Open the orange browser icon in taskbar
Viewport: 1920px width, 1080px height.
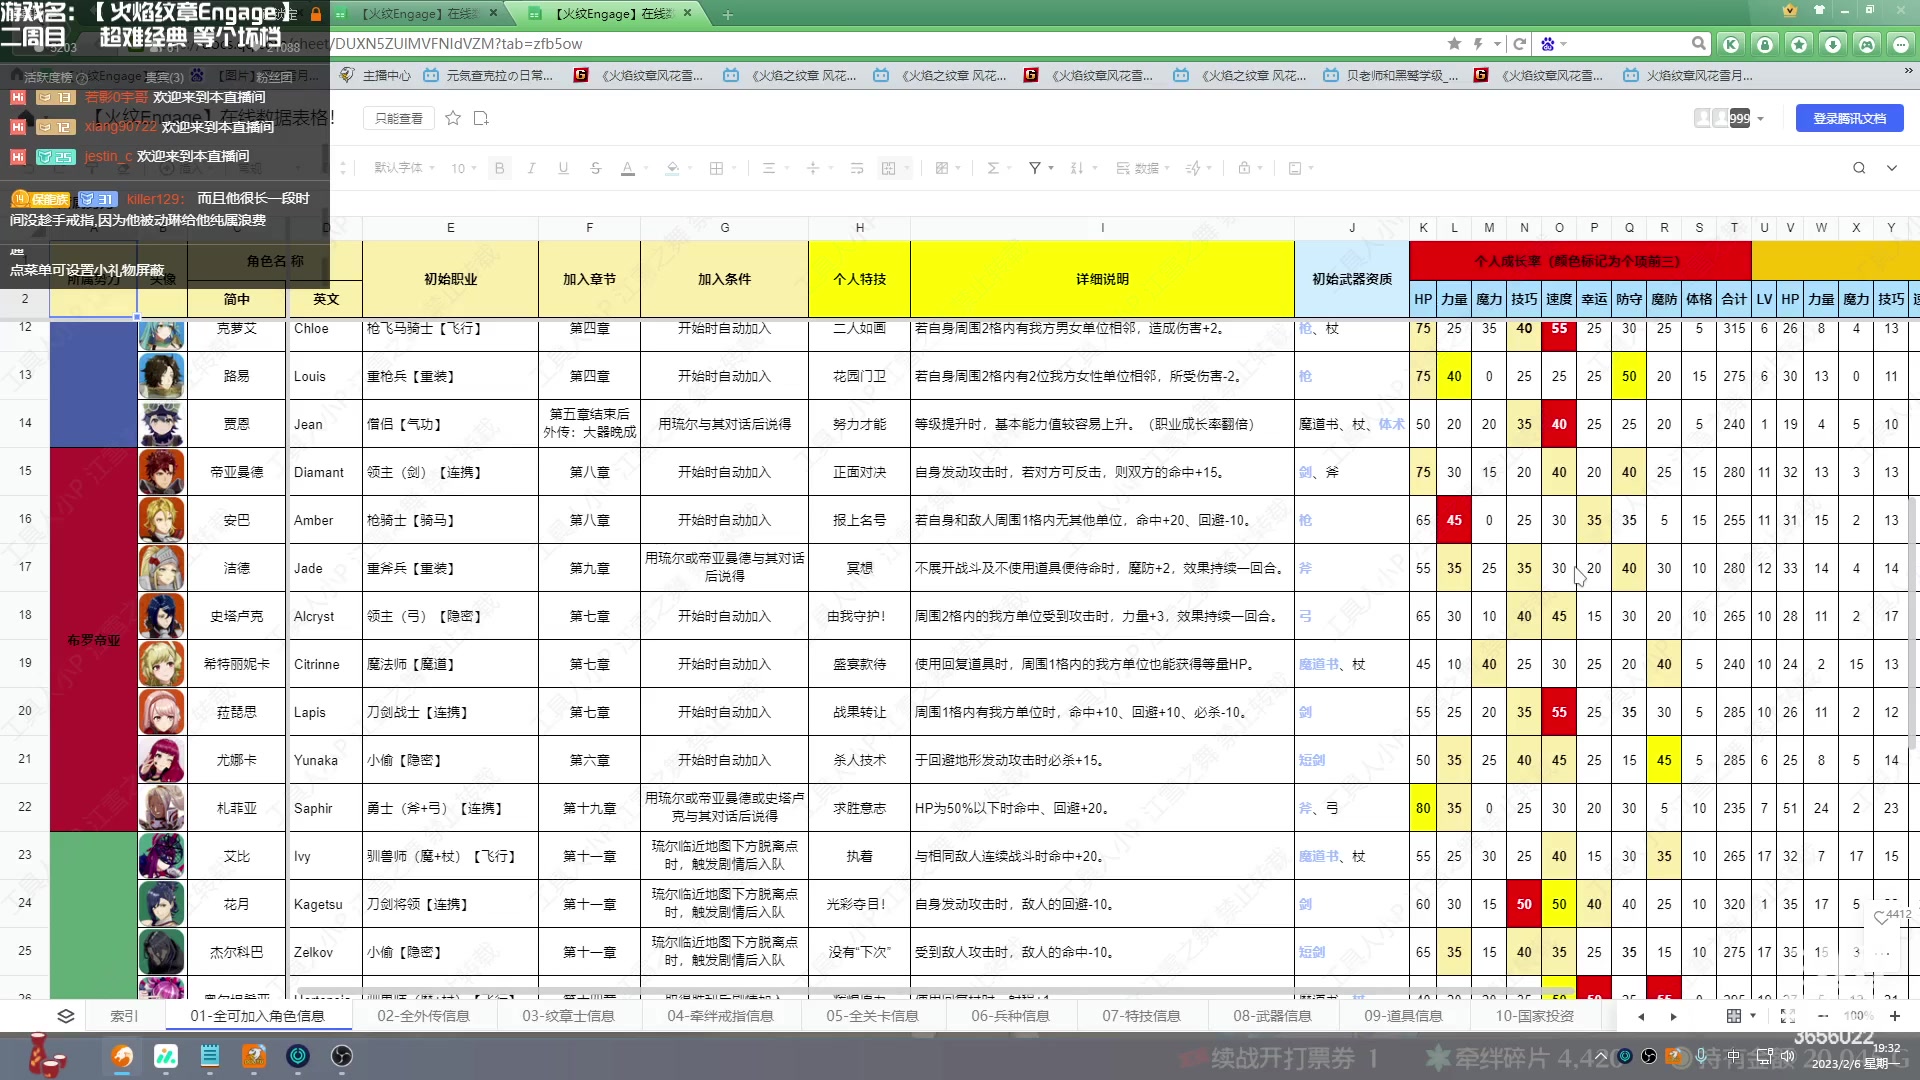[122, 1056]
